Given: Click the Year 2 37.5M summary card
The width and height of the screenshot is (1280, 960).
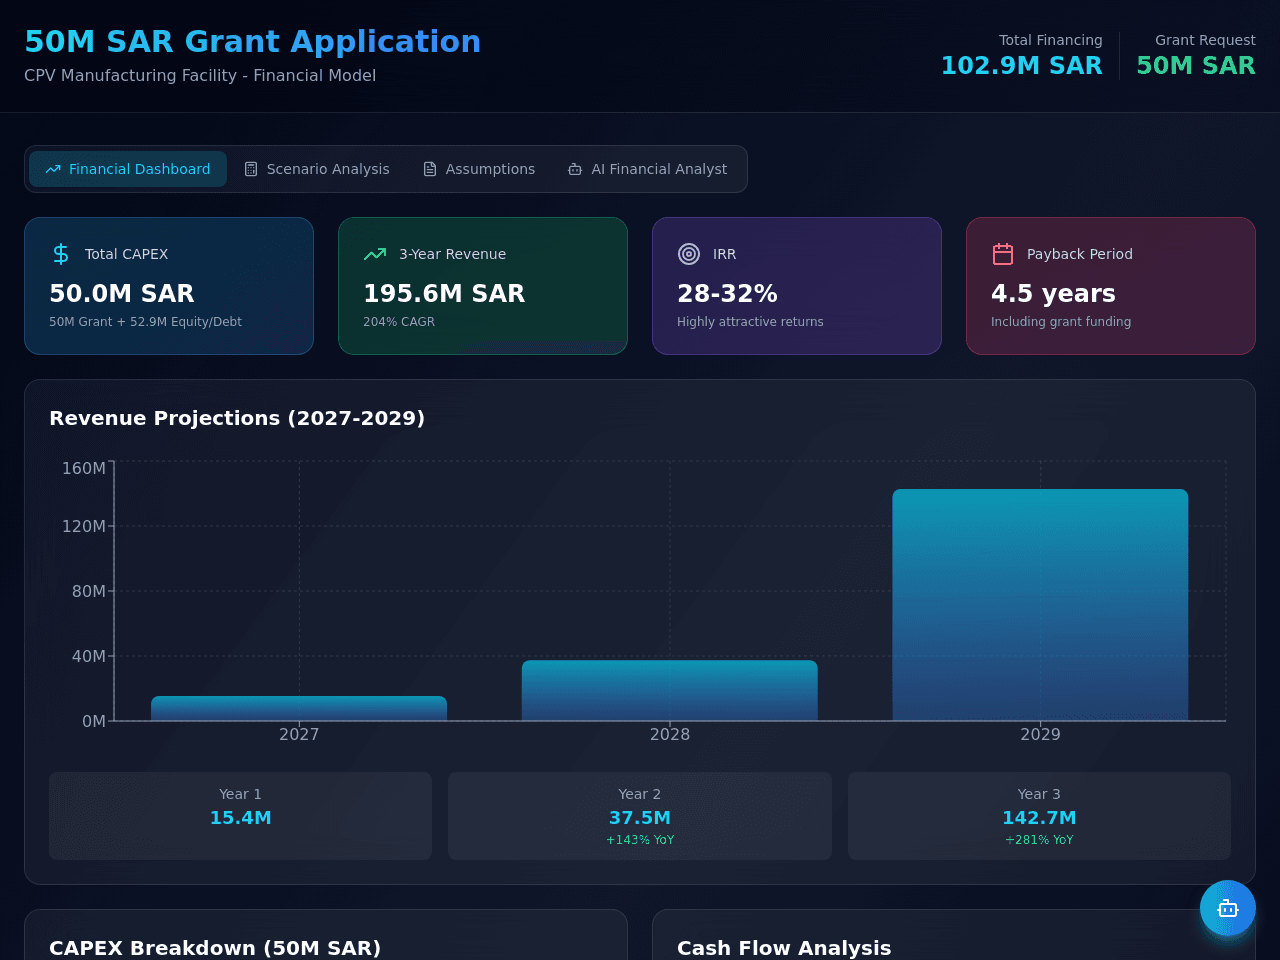Looking at the screenshot, I should pyautogui.click(x=640, y=816).
